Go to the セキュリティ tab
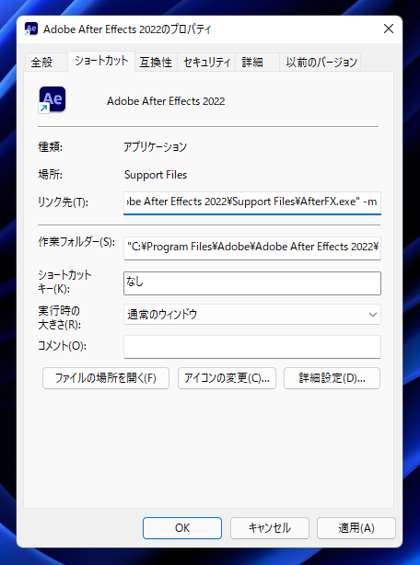 (206, 62)
